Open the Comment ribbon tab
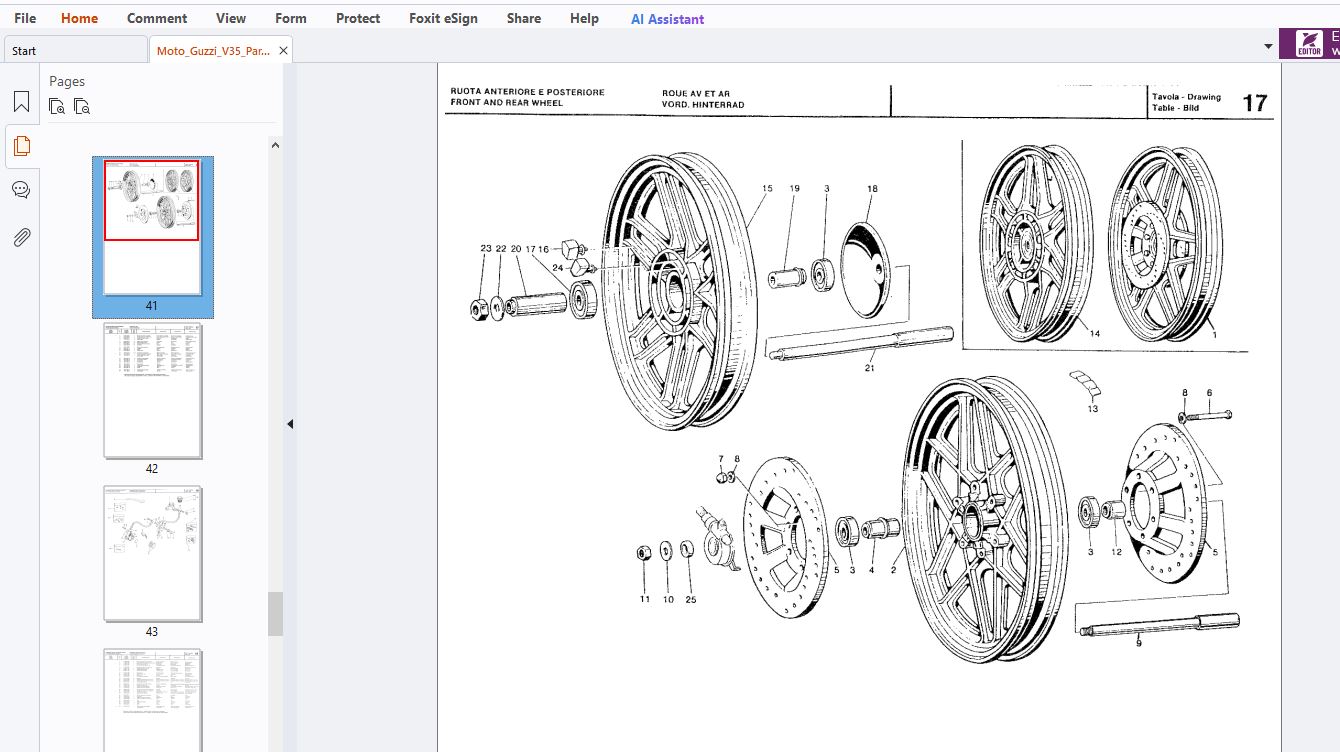Screen dimensions: 1340x752 [157, 18]
